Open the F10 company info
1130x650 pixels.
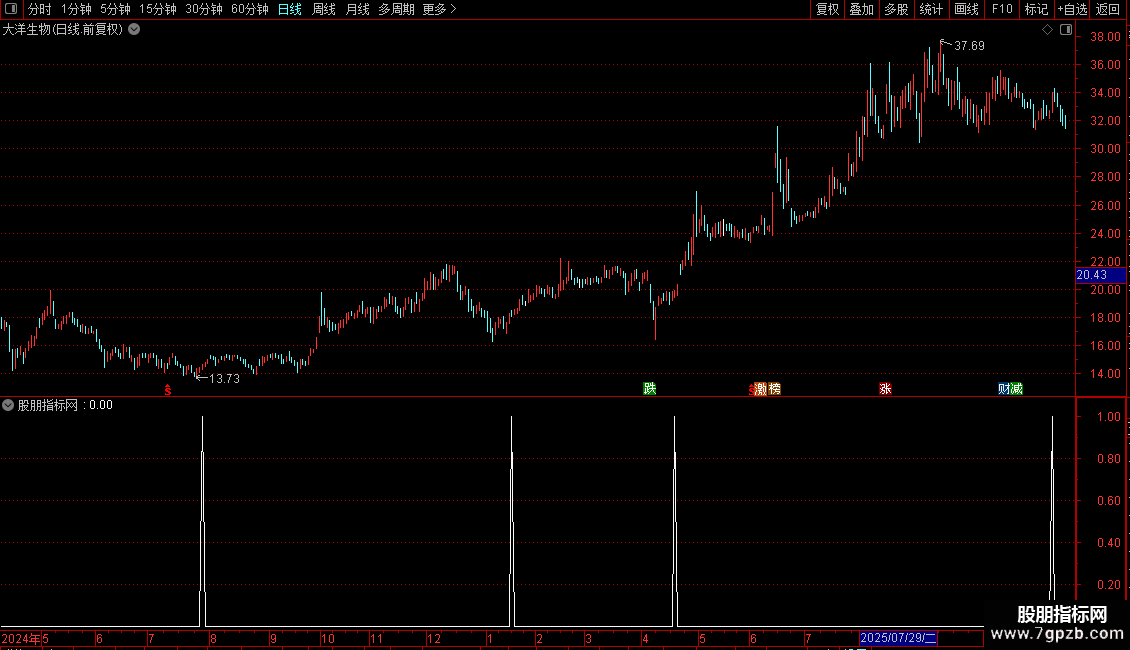click(x=1002, y=9)
